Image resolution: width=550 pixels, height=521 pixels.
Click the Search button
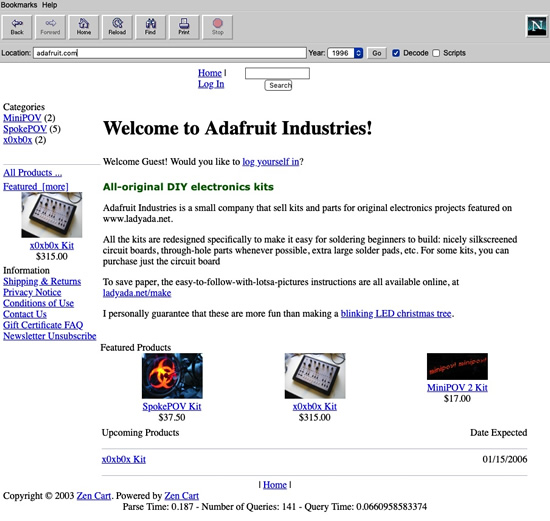point(278,85)
